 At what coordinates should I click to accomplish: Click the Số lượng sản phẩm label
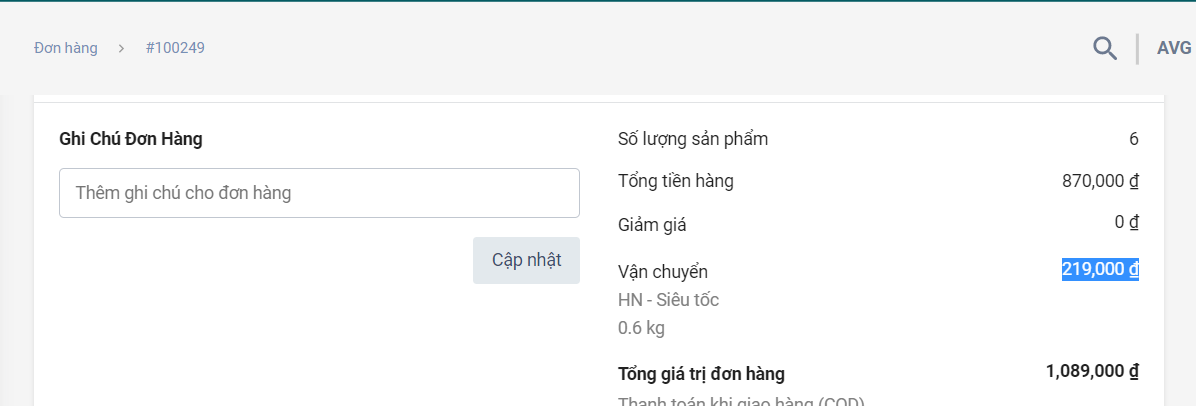693,139
